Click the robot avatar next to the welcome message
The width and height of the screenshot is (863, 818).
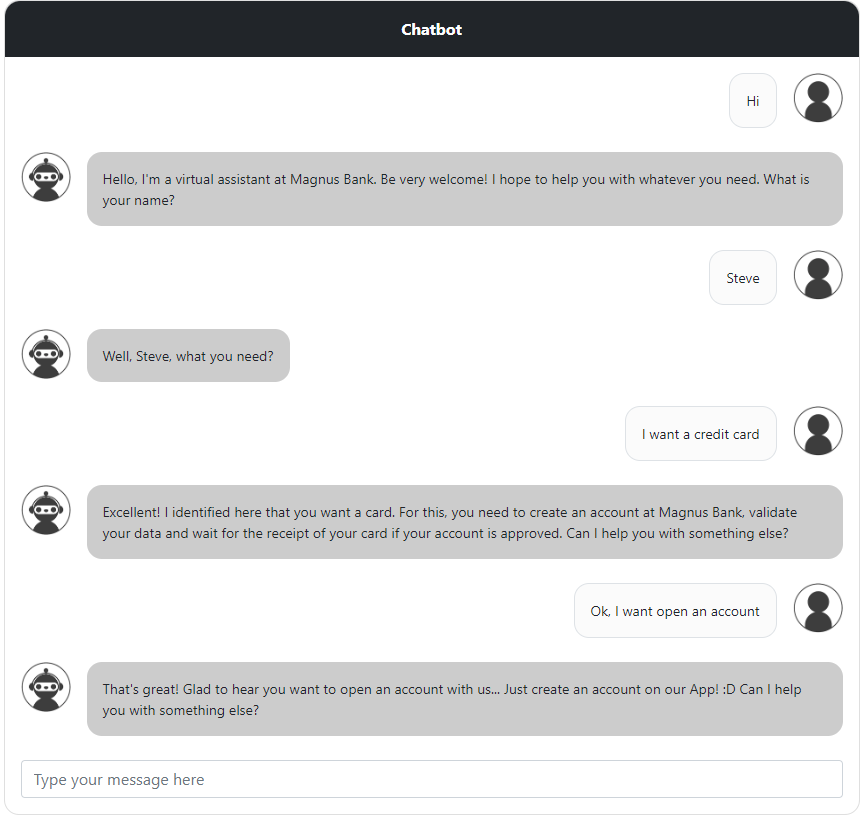[x=46, y=177]
